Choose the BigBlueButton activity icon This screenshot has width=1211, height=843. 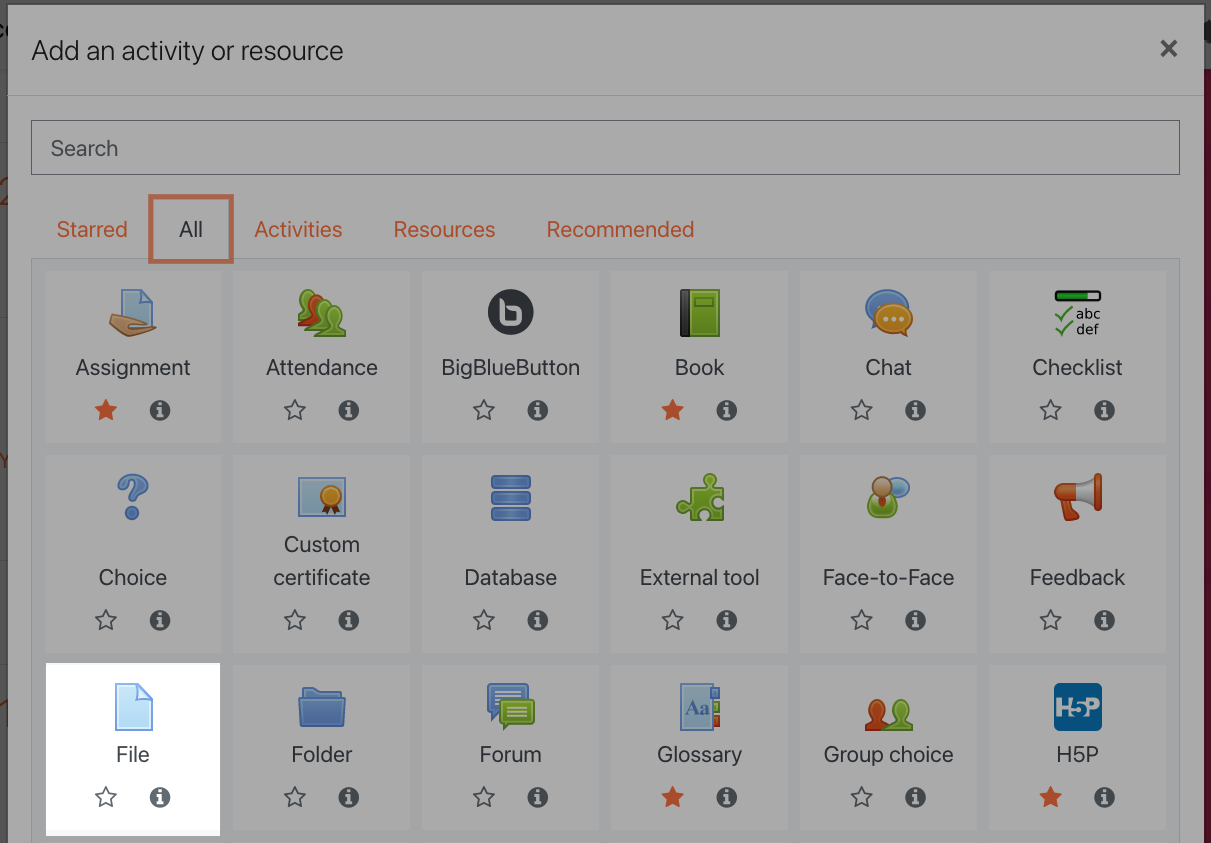[x=511, y=313]
